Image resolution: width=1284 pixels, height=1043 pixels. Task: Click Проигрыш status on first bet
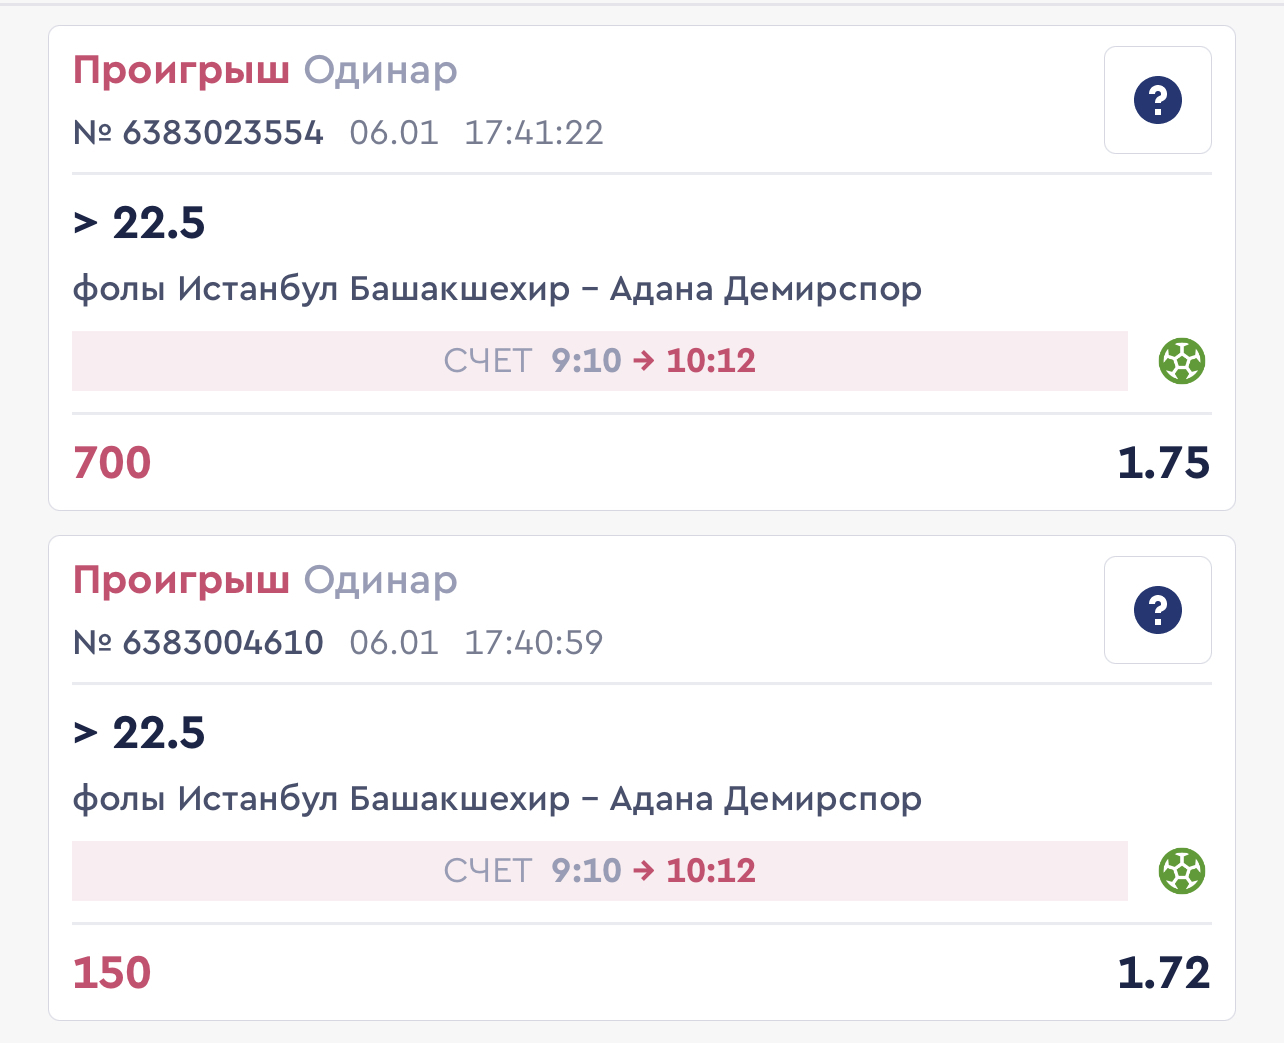coord(181,71)
